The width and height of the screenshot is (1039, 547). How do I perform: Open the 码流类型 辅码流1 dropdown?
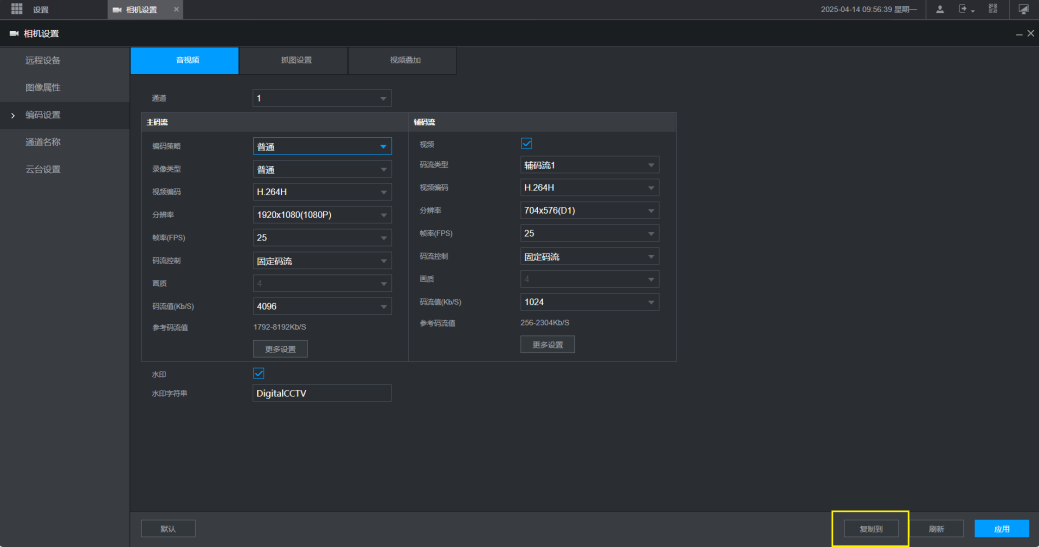click(589, 165)
